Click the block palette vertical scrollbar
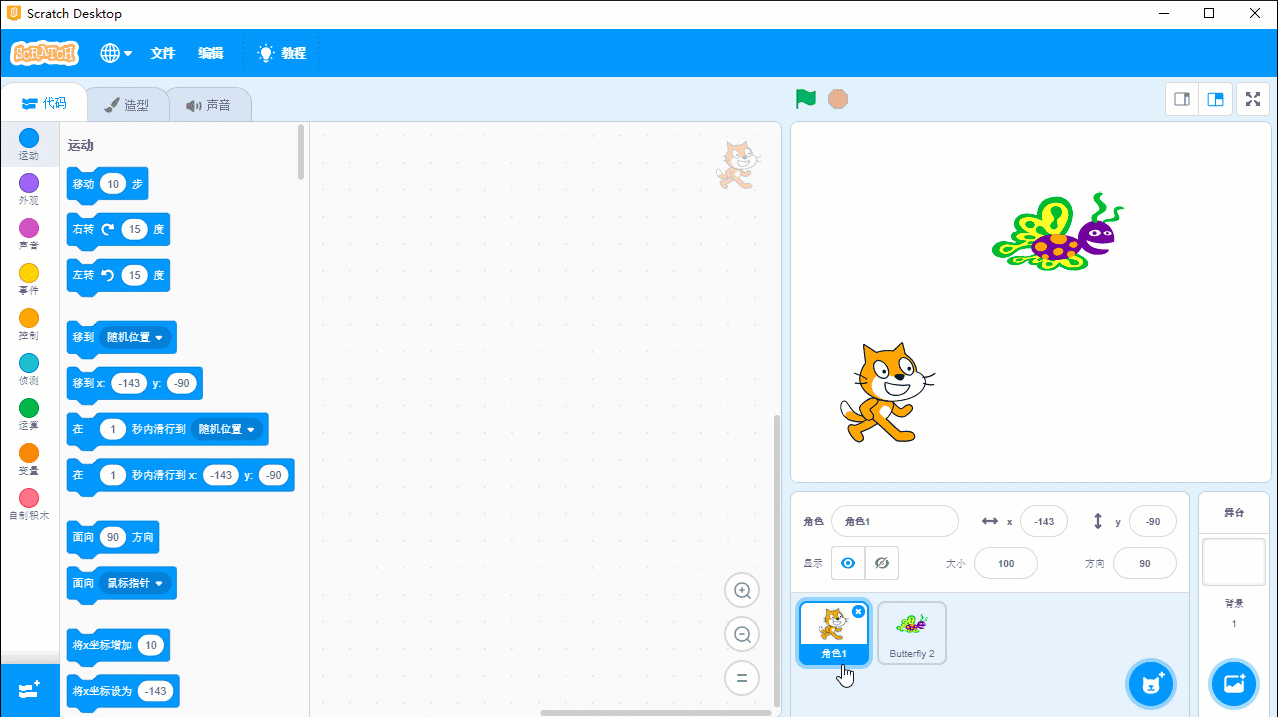This screenshot has width=1278, height=717. pyautogui.click(x=302, y=153)
